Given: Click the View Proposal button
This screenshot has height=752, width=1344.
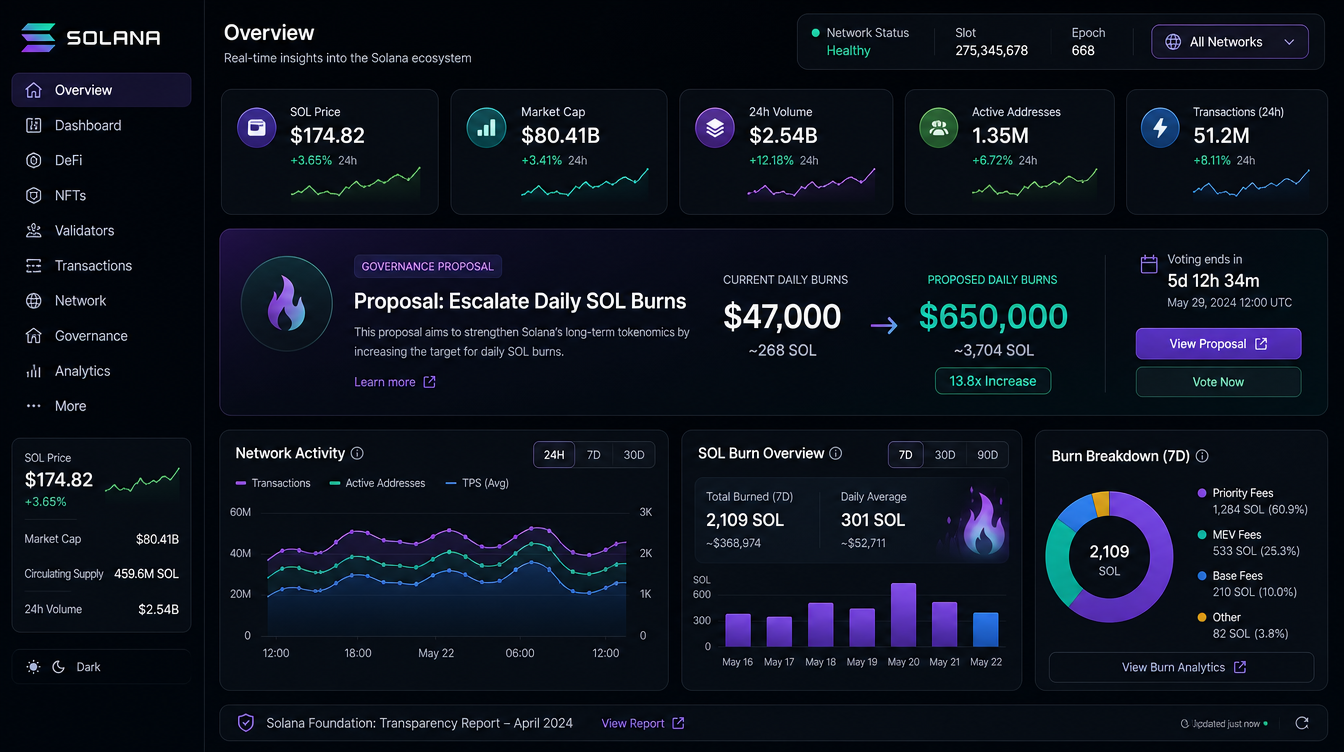Looking at the screenshot, I should tap(1218, 344).
